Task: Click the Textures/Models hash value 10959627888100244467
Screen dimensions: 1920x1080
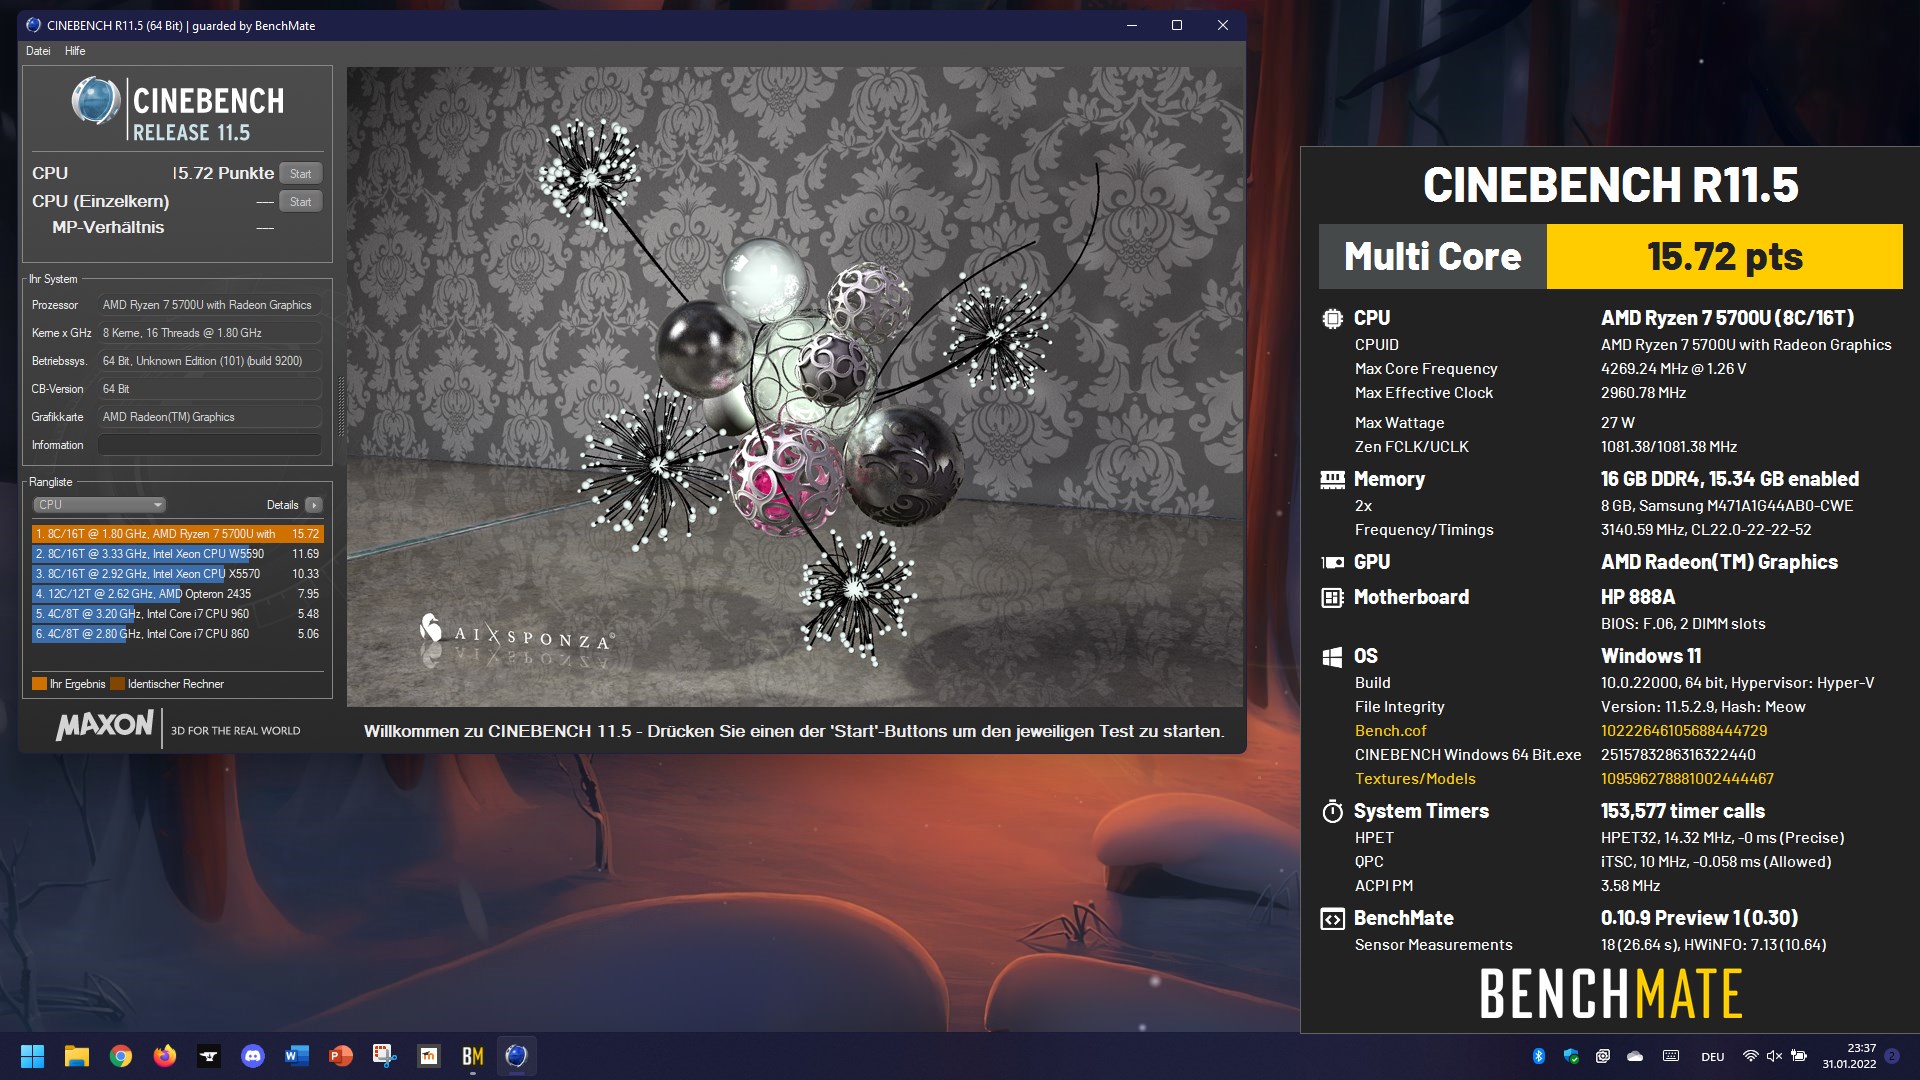Action: coord(1687,779)
